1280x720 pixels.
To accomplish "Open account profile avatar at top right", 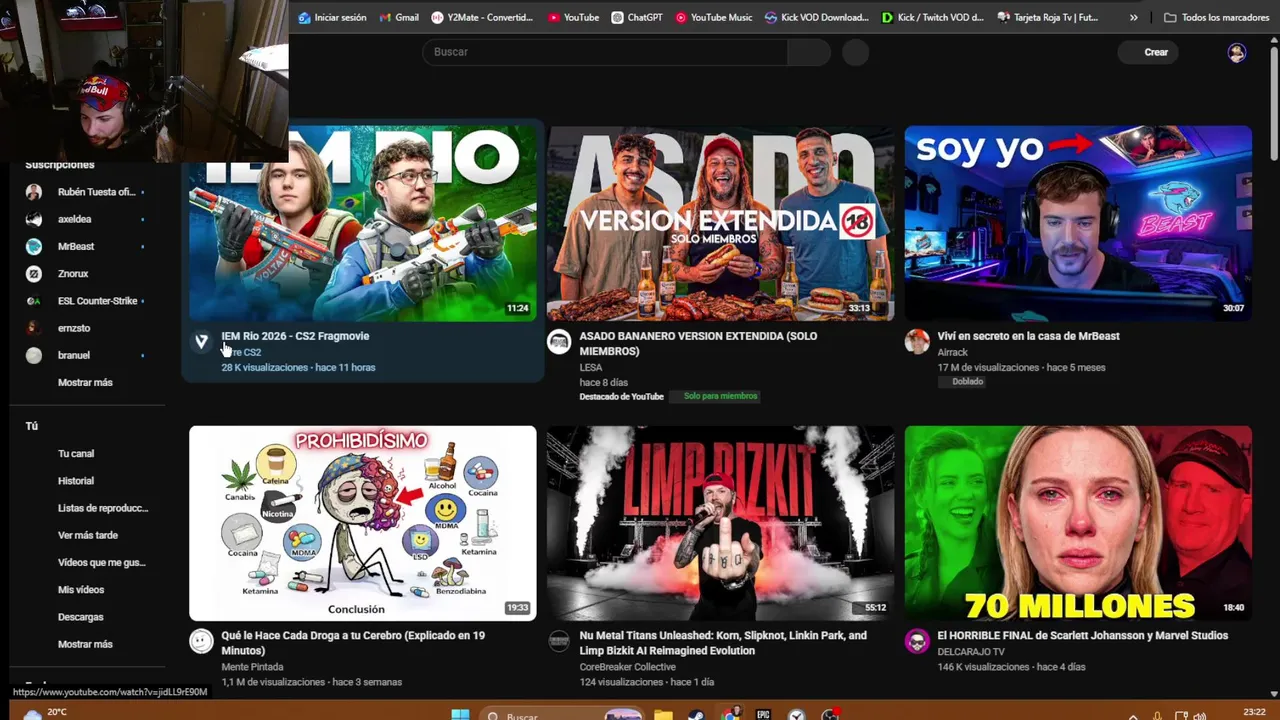I will point(1237,53).
